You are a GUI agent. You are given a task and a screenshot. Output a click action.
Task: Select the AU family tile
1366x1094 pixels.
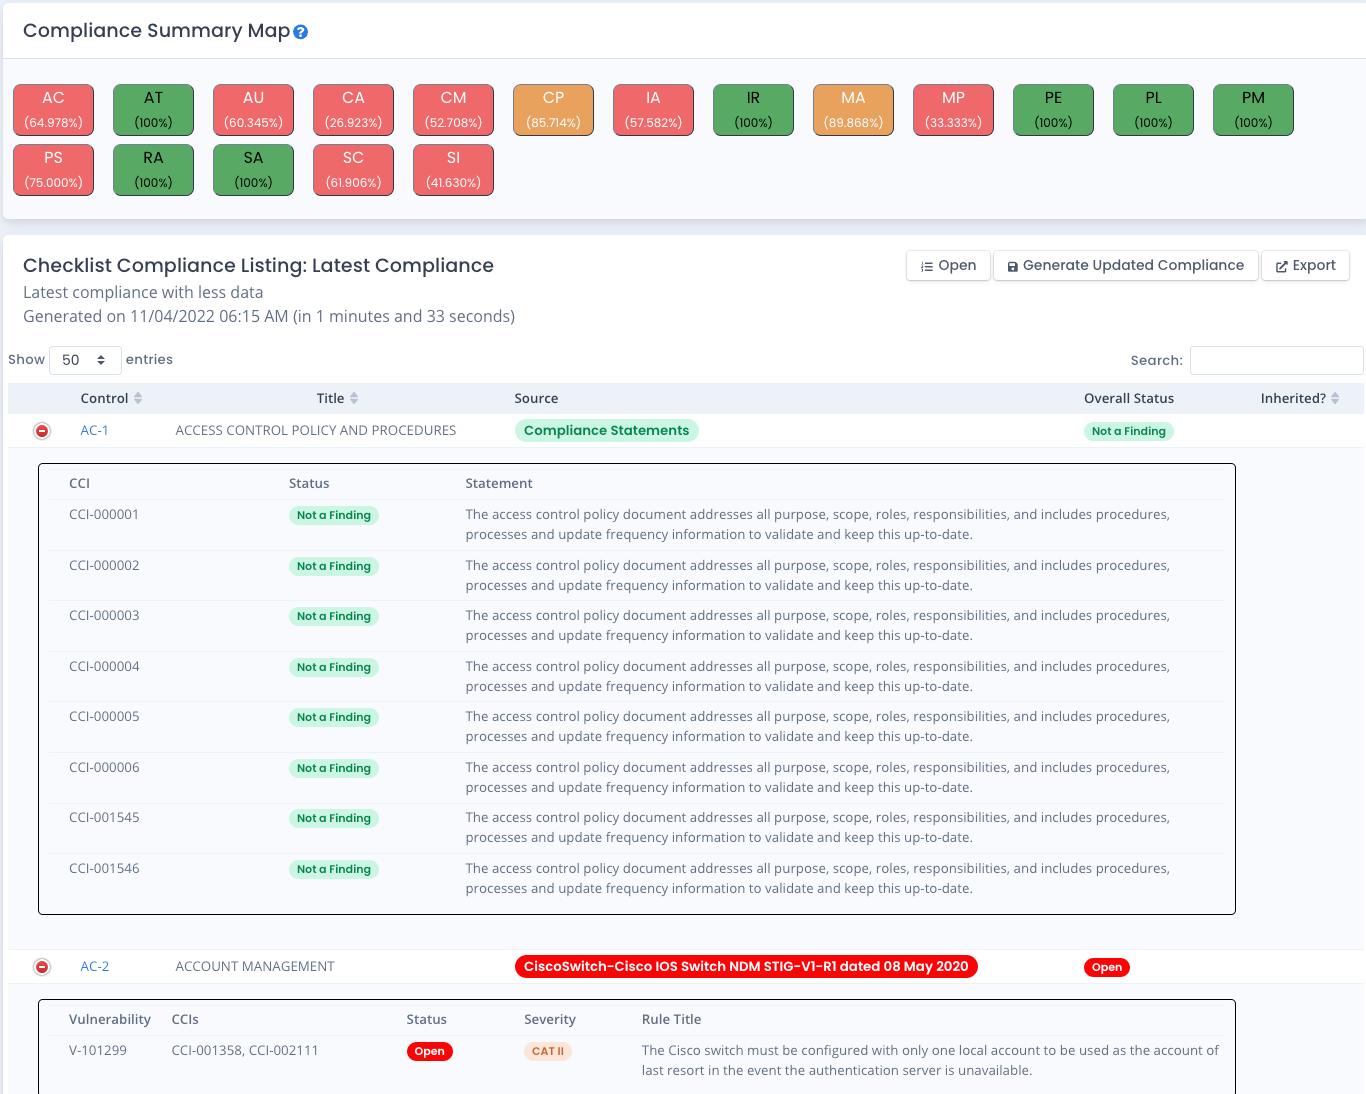[x=253, y=110]
